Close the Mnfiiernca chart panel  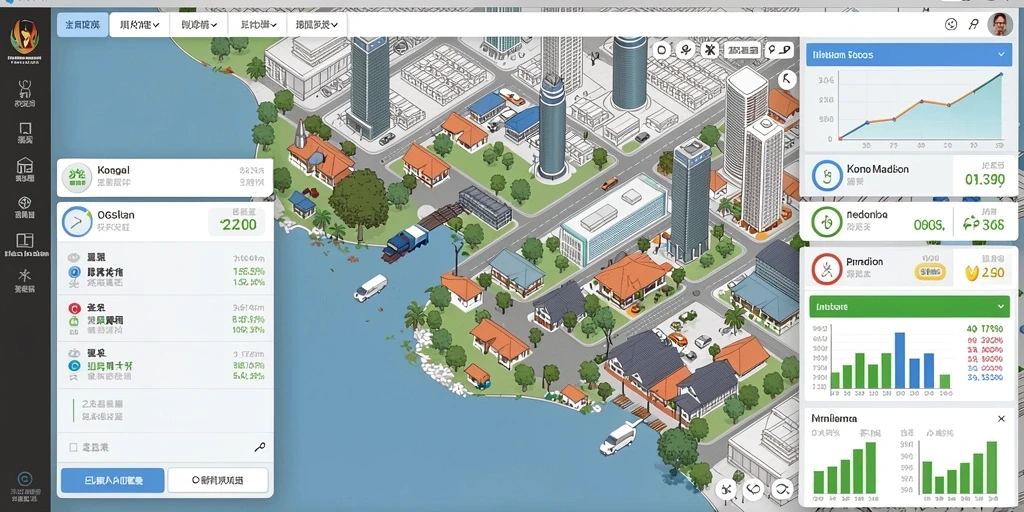click(x=1001, y=419)
